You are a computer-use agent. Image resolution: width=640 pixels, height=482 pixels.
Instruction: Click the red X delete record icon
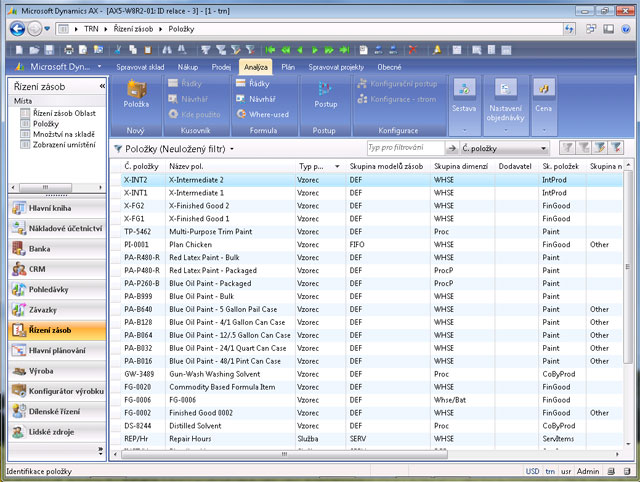(413, 50)
